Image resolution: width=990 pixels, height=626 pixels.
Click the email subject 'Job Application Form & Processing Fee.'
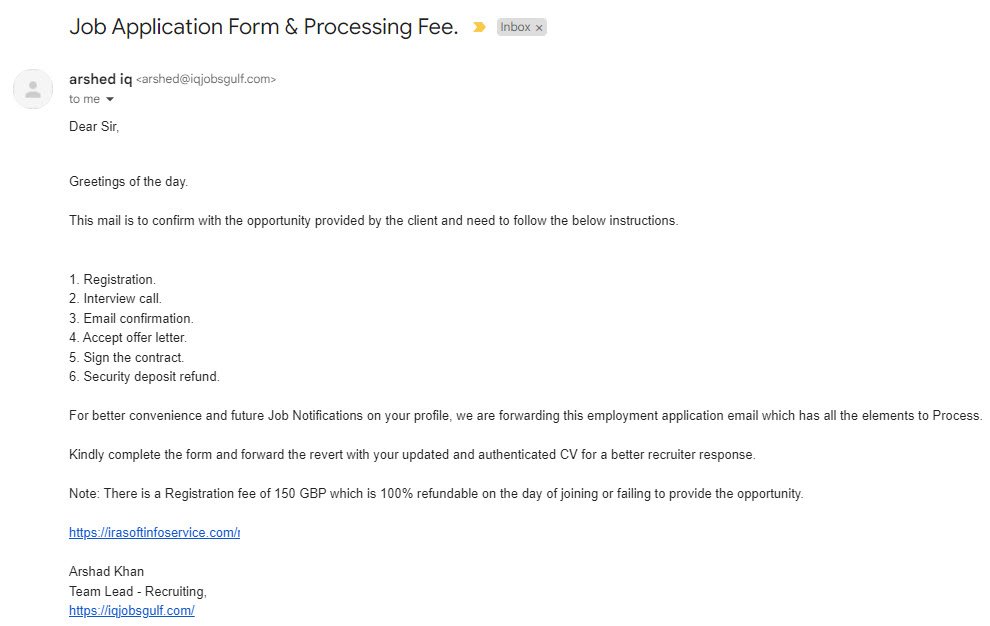pyautogui.click(x=263, y=27)
